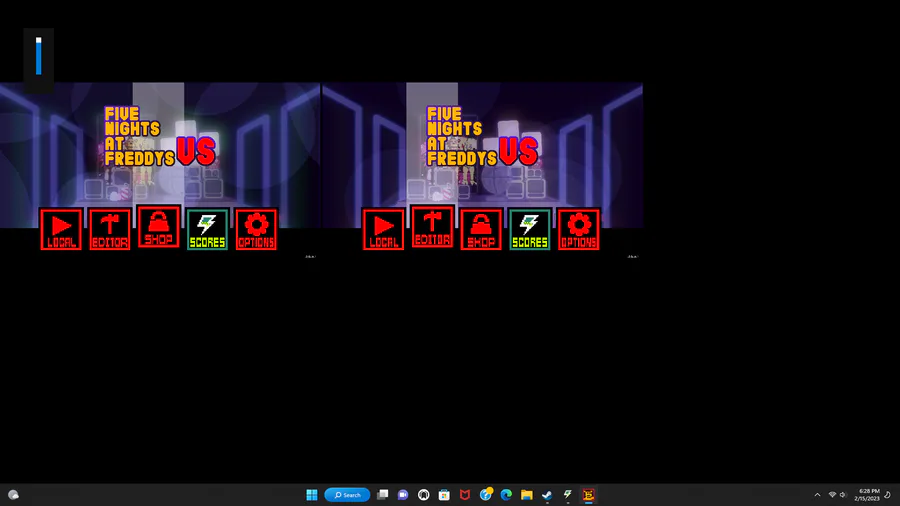Screen dimensions: 900x506
Task: Open Options in right game screen
Action: [x=579, y=229]
